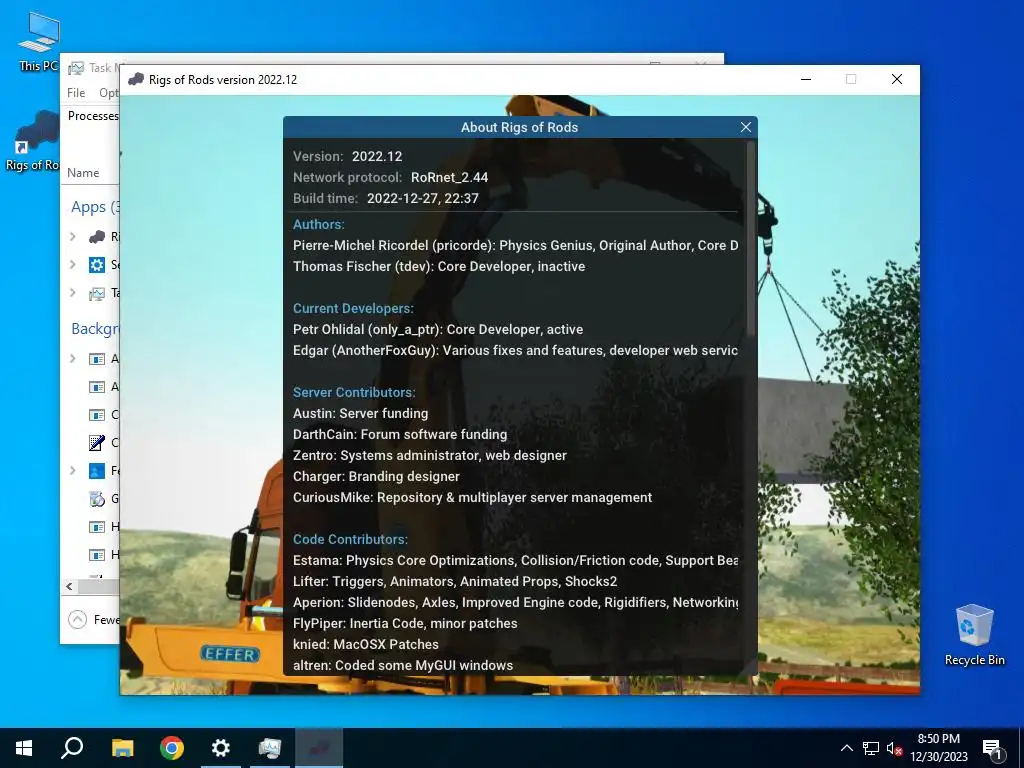
Task: Click Current Developers heading
Action: click(353, 308)
